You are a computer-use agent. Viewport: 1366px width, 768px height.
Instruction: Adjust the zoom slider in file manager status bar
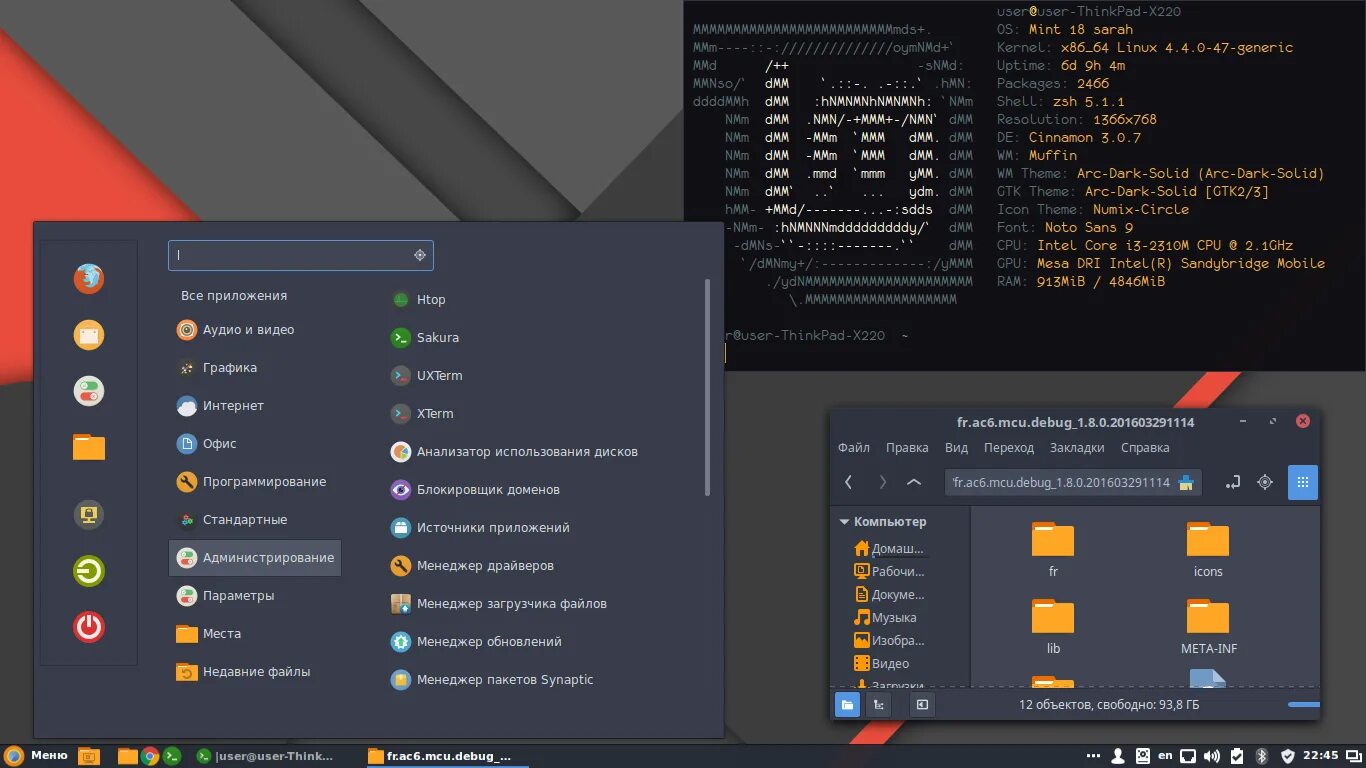pos(1303,705)
